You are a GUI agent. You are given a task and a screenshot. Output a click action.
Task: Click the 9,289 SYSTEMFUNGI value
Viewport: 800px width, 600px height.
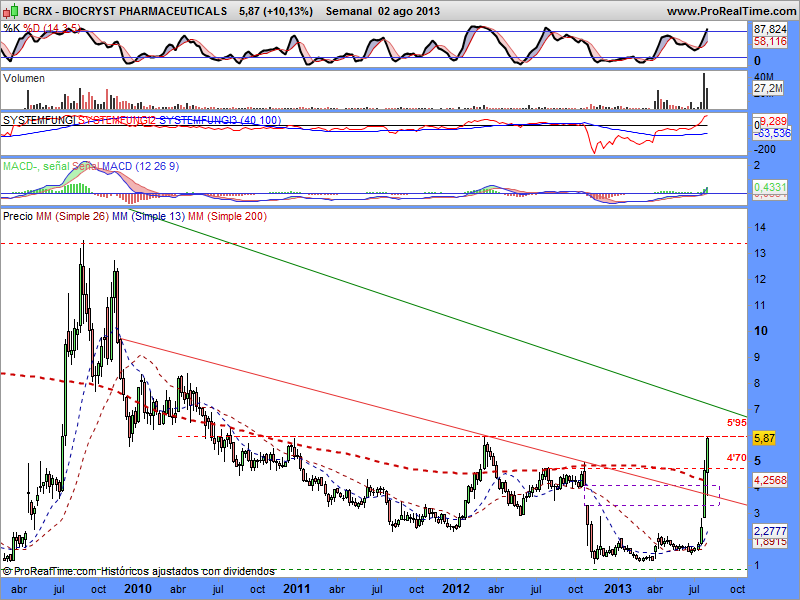[773, 121]
